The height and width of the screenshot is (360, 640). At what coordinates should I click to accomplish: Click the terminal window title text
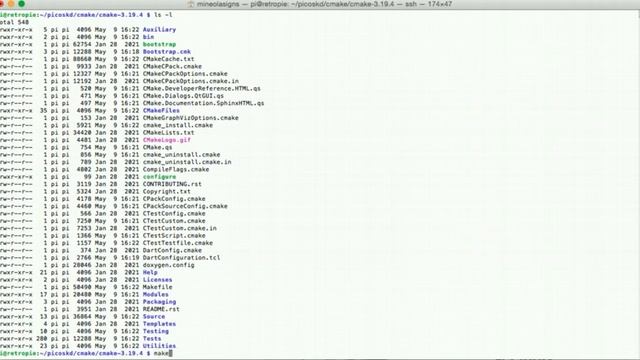(324, 4)
